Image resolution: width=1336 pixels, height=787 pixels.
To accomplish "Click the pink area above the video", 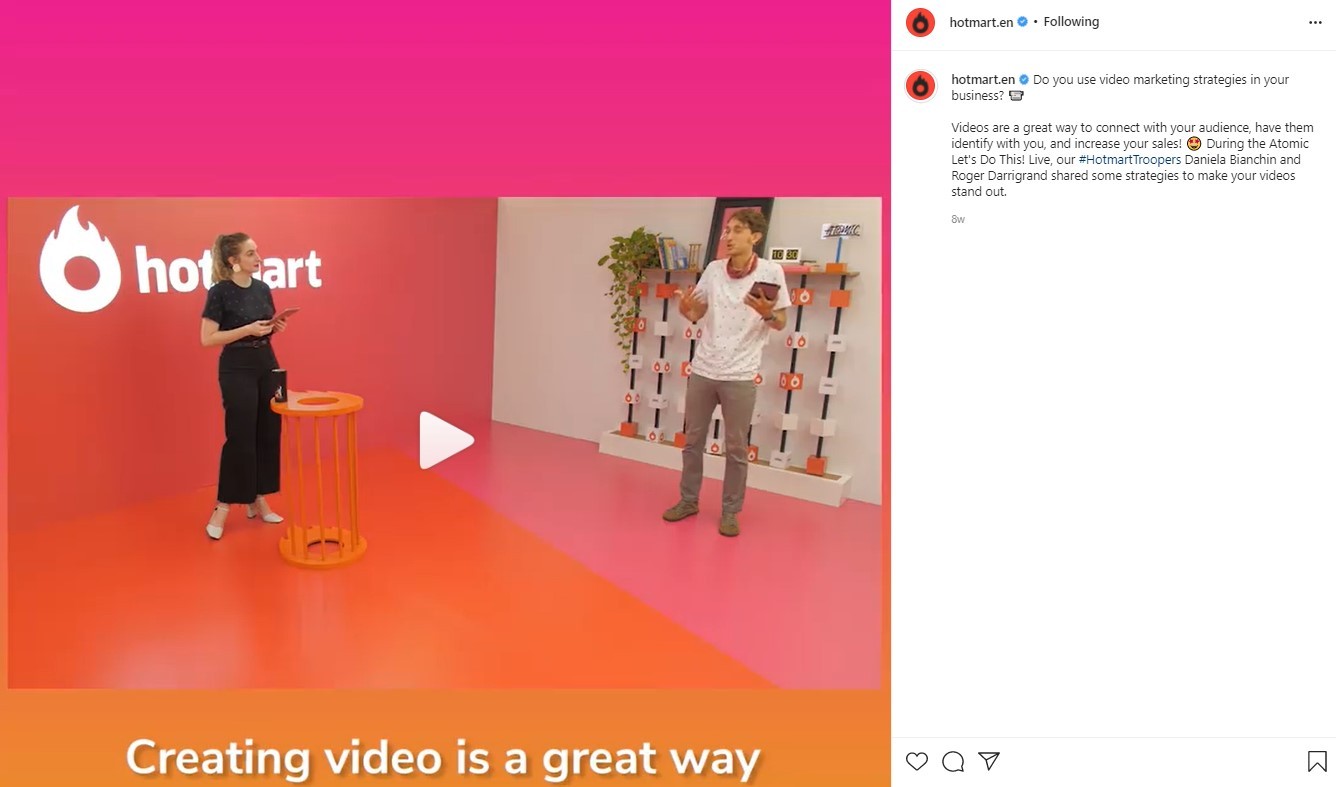I will [x=445, y=98].
